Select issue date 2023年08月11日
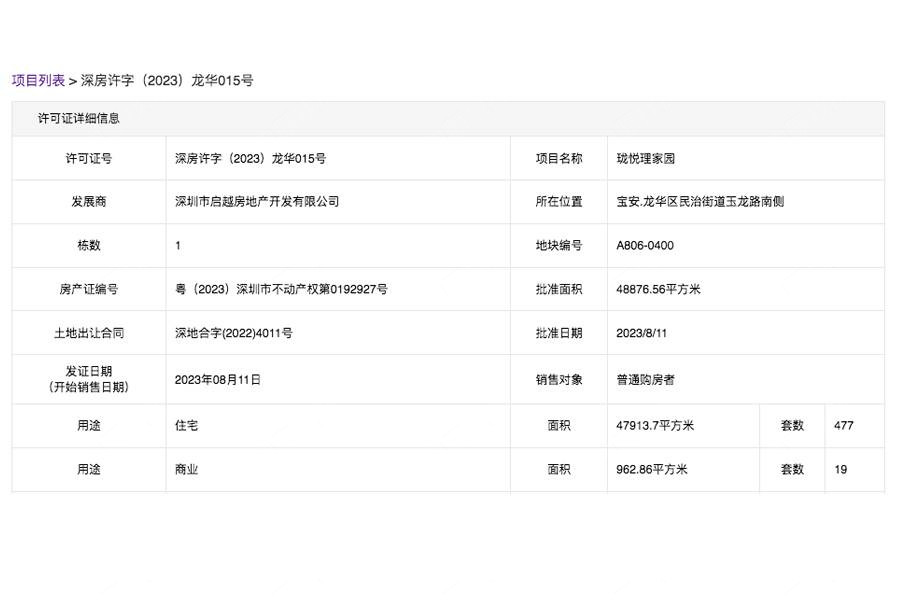The image size is (900, 600). (218, 380)
